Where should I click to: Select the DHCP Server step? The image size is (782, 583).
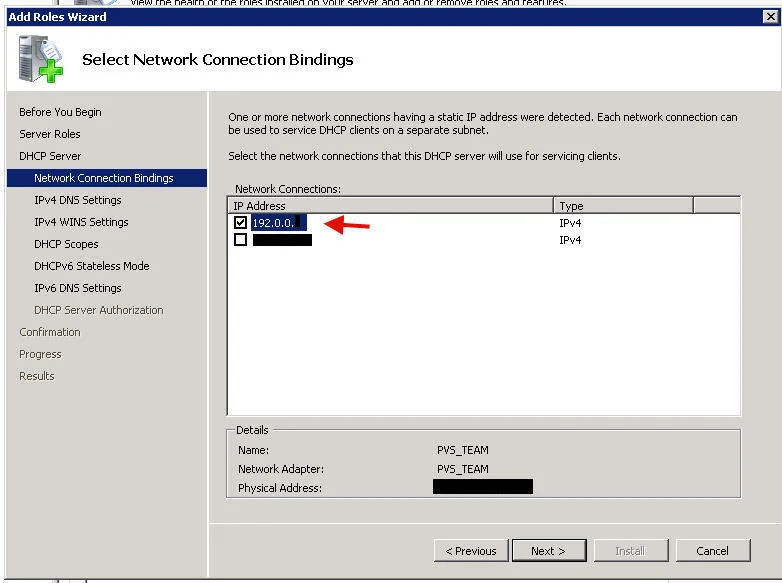click(x=50, y=156)
